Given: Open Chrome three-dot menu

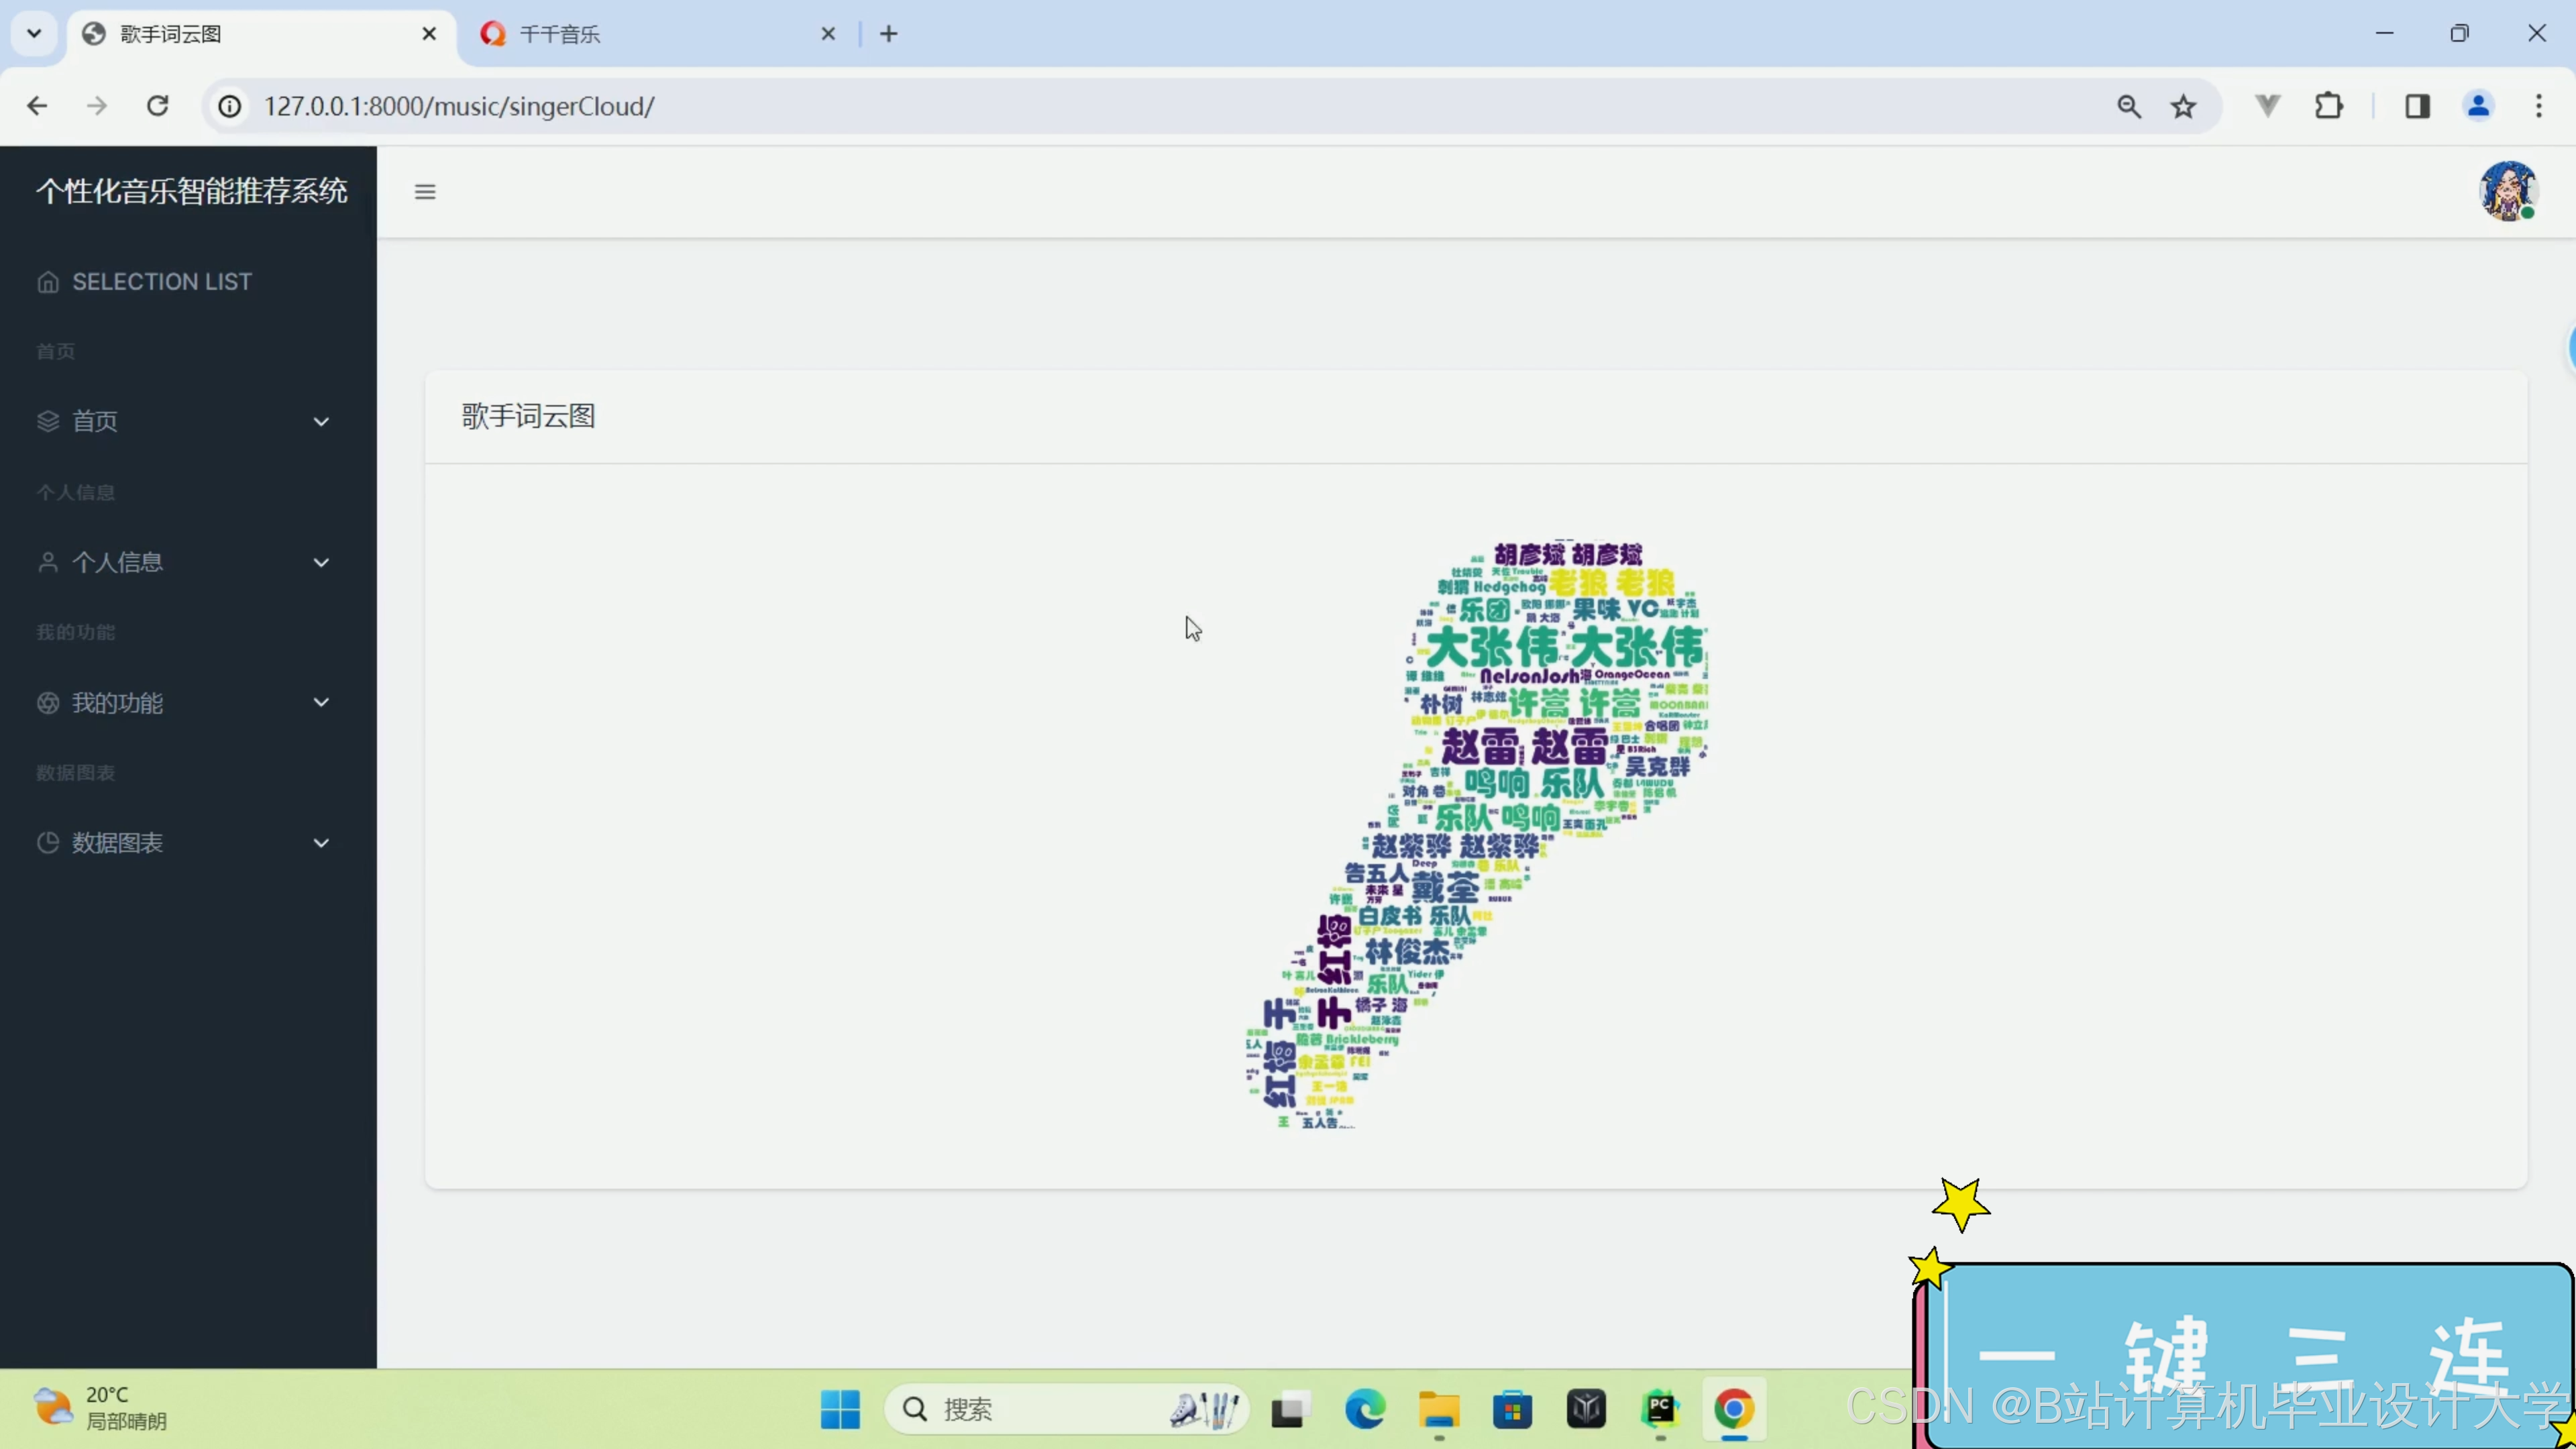Looking at the screenshot, I should (x=2538, y=106).
